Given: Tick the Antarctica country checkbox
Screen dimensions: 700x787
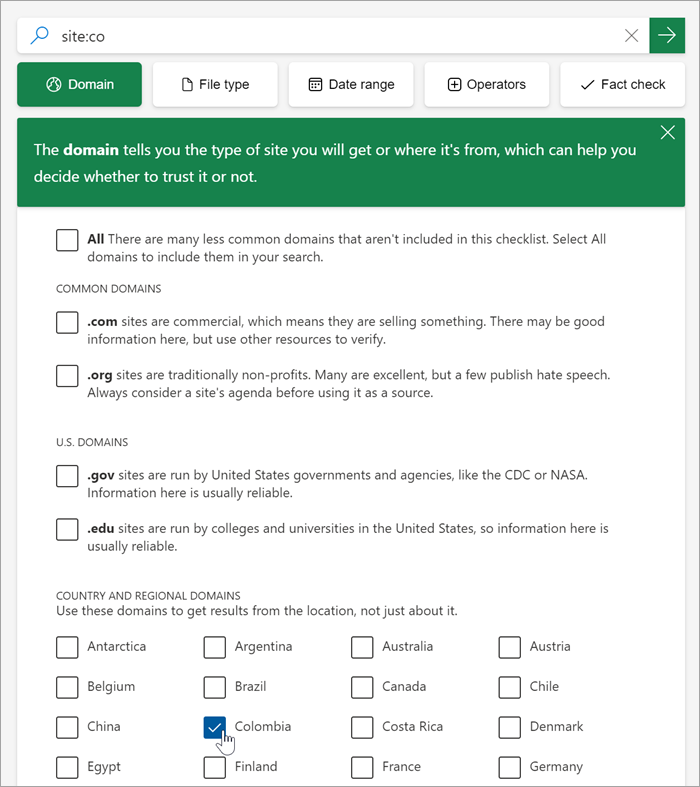Looking at the screenshot, I should click(x=67, y=647).
